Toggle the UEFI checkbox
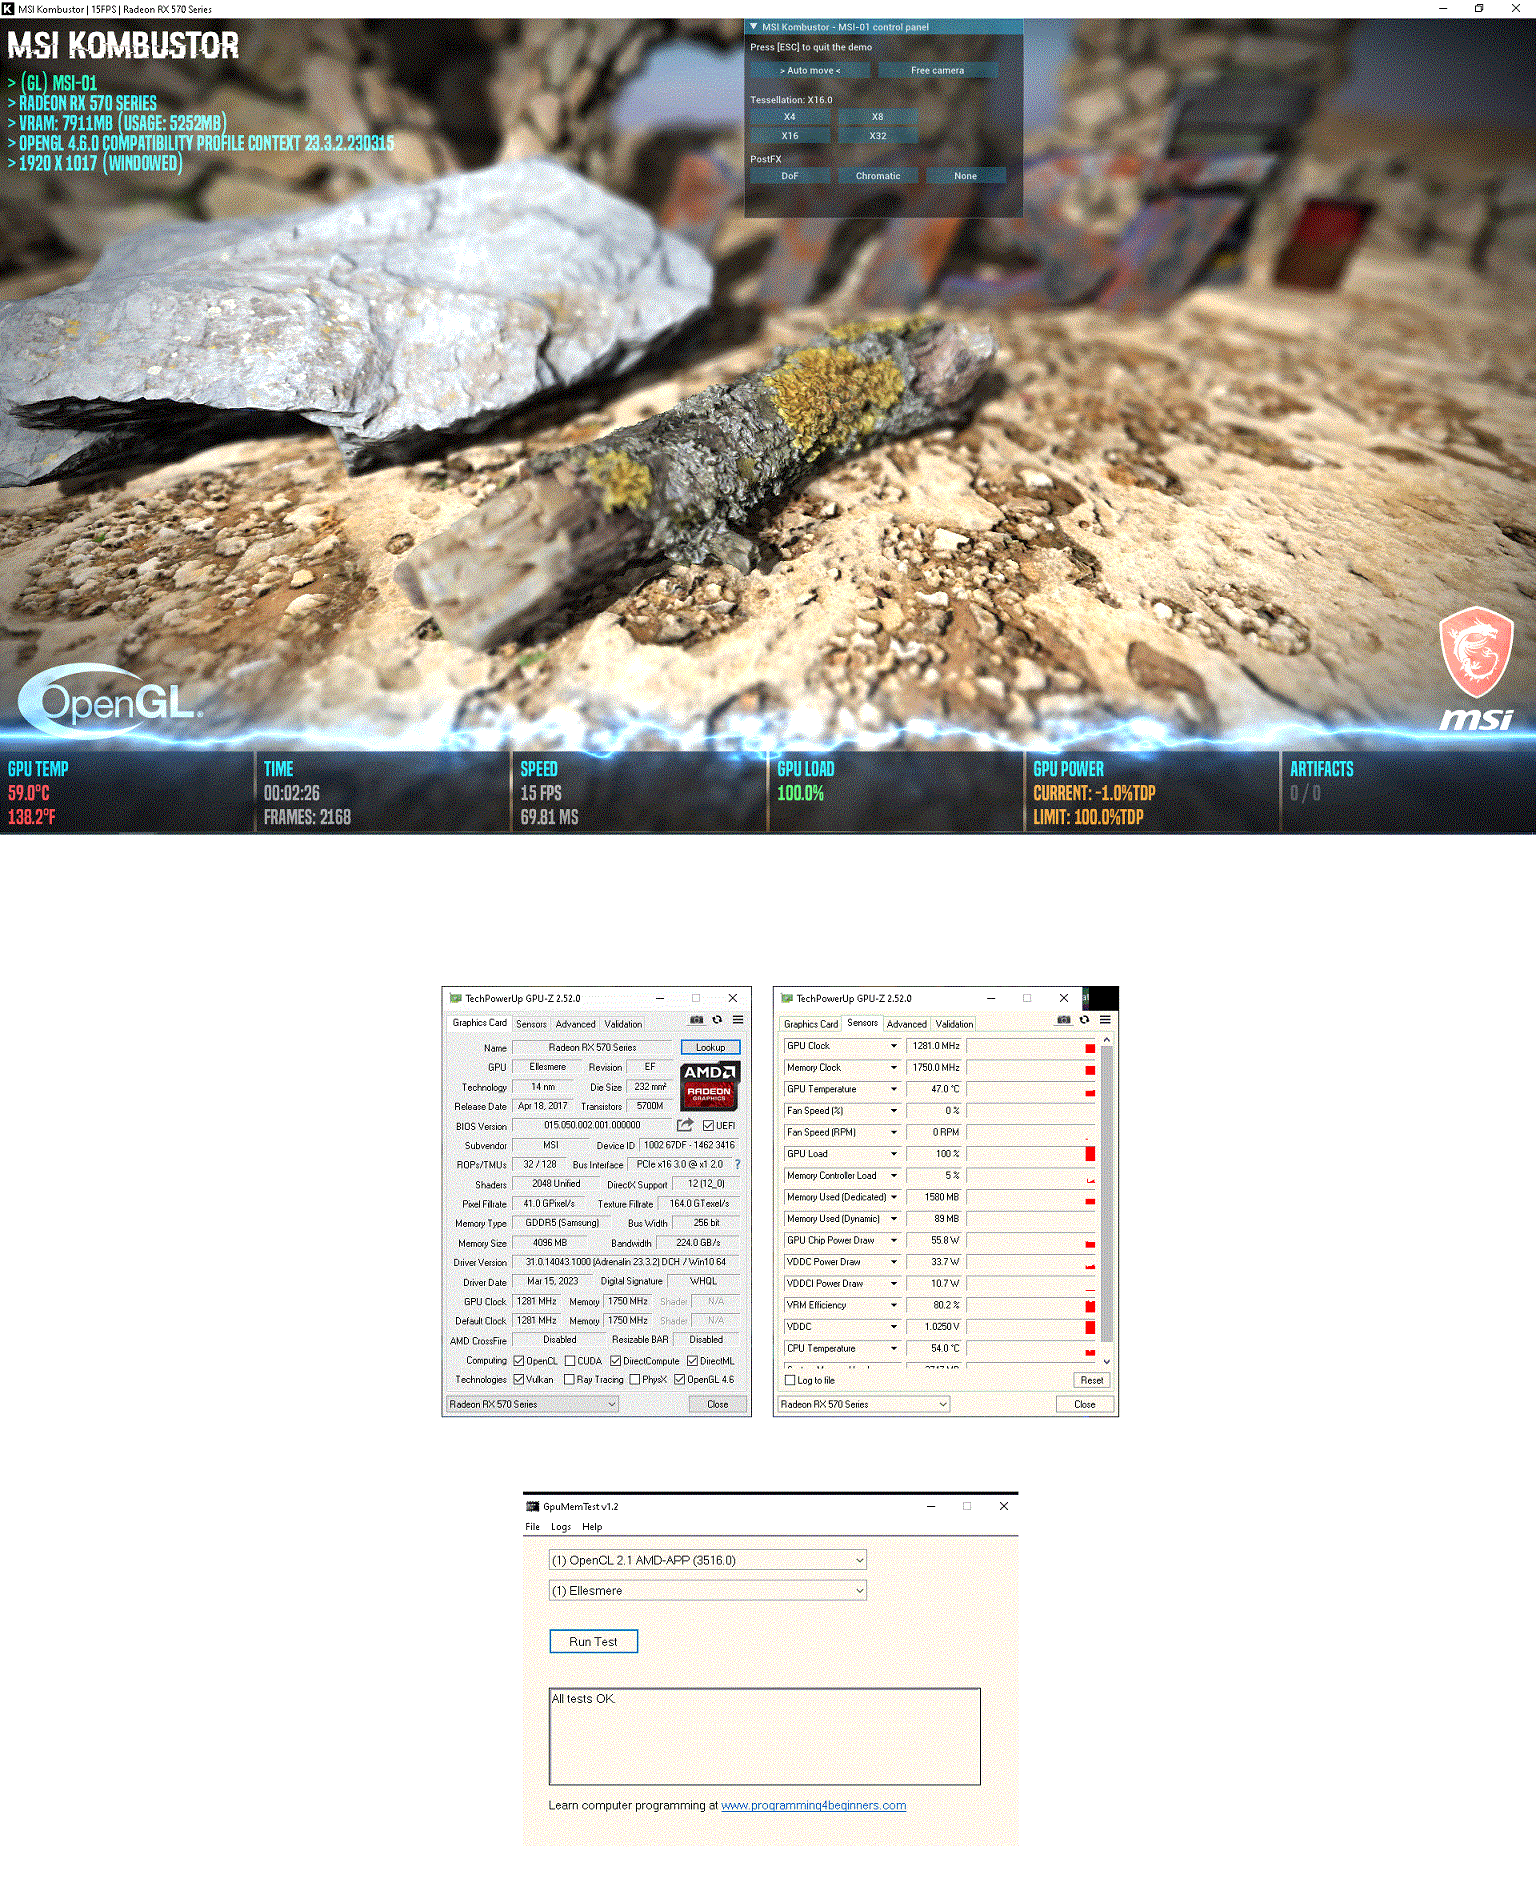This screenshot has height=1879, width=1536. point(709,1125)
